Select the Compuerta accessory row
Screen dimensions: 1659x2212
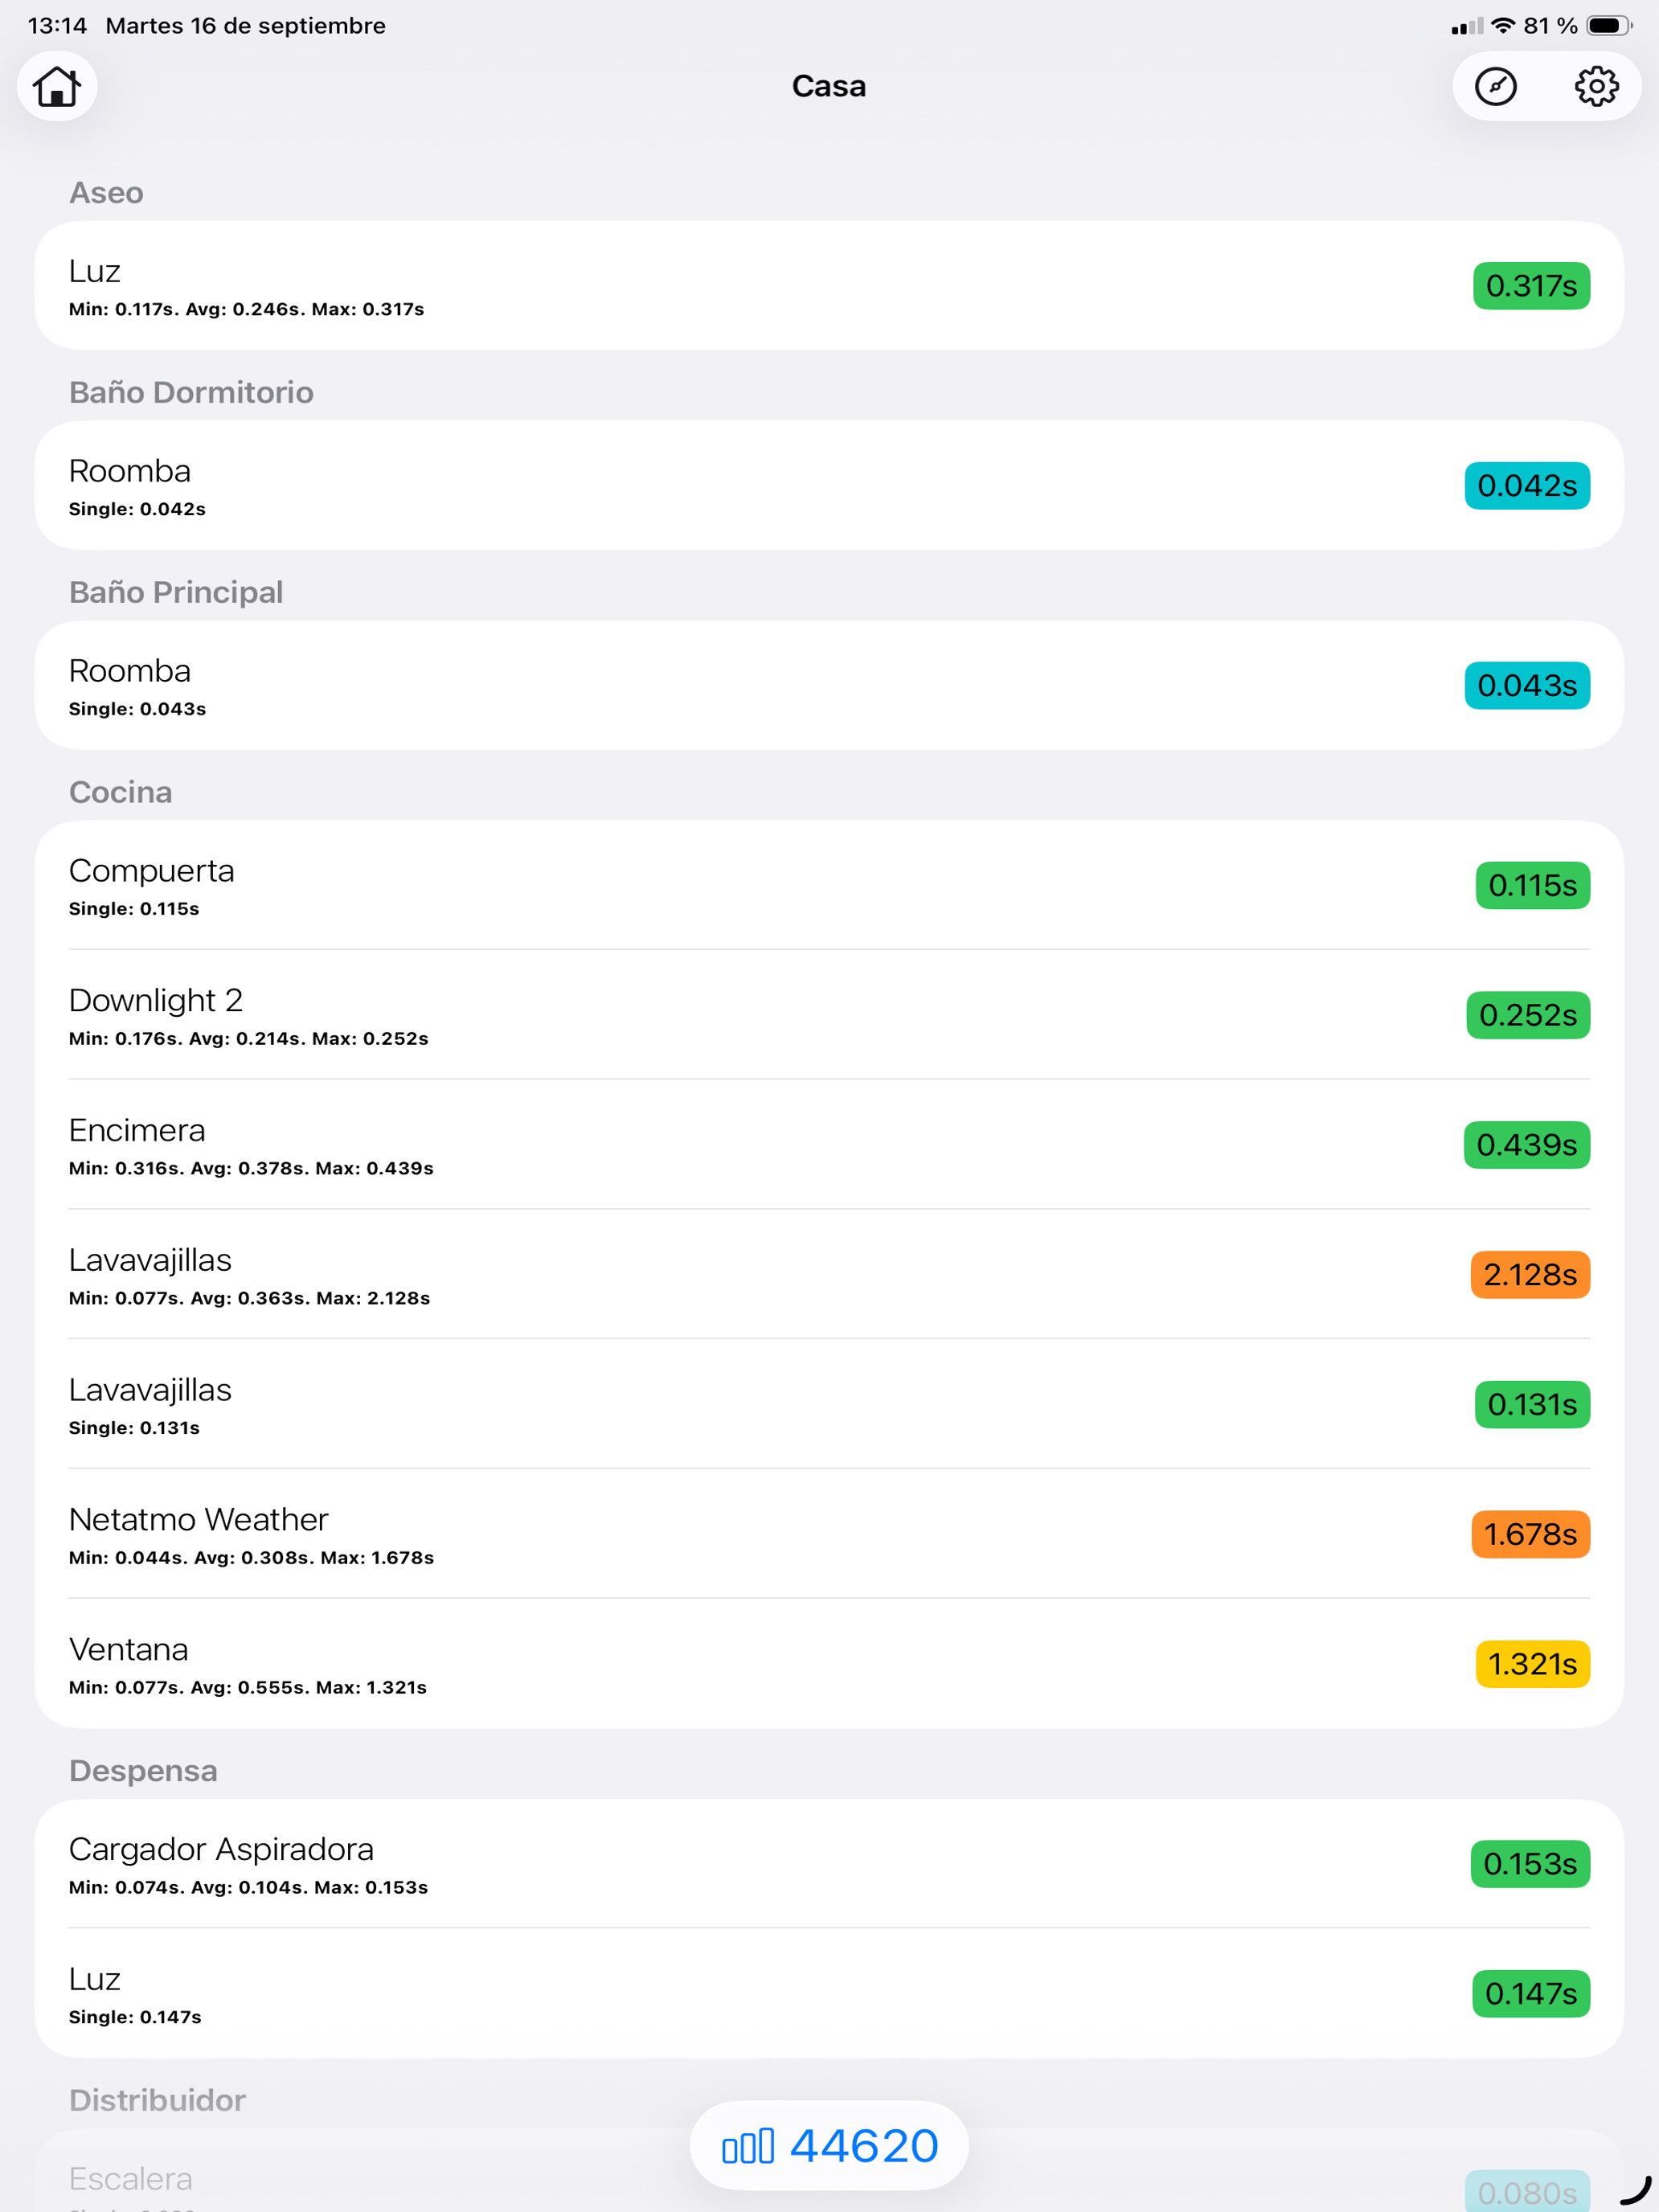(x=829, y=886)
